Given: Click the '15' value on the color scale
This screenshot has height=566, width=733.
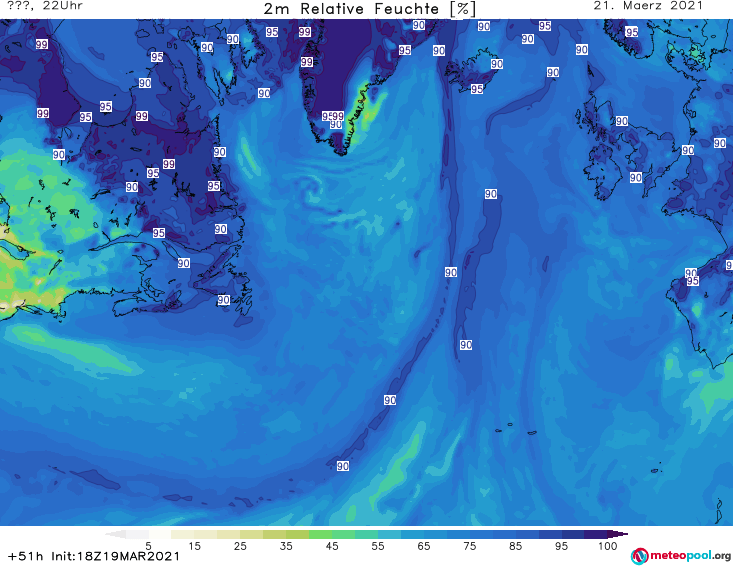Looking at the screenshot, I should [194, 546].
